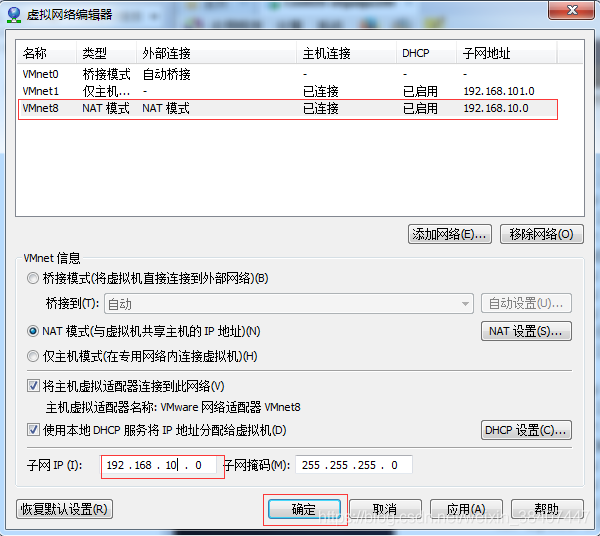Click 恢复默认设置(R) button
The height and width of the screenshot is (536, 600).
click(x=64, y=509)
